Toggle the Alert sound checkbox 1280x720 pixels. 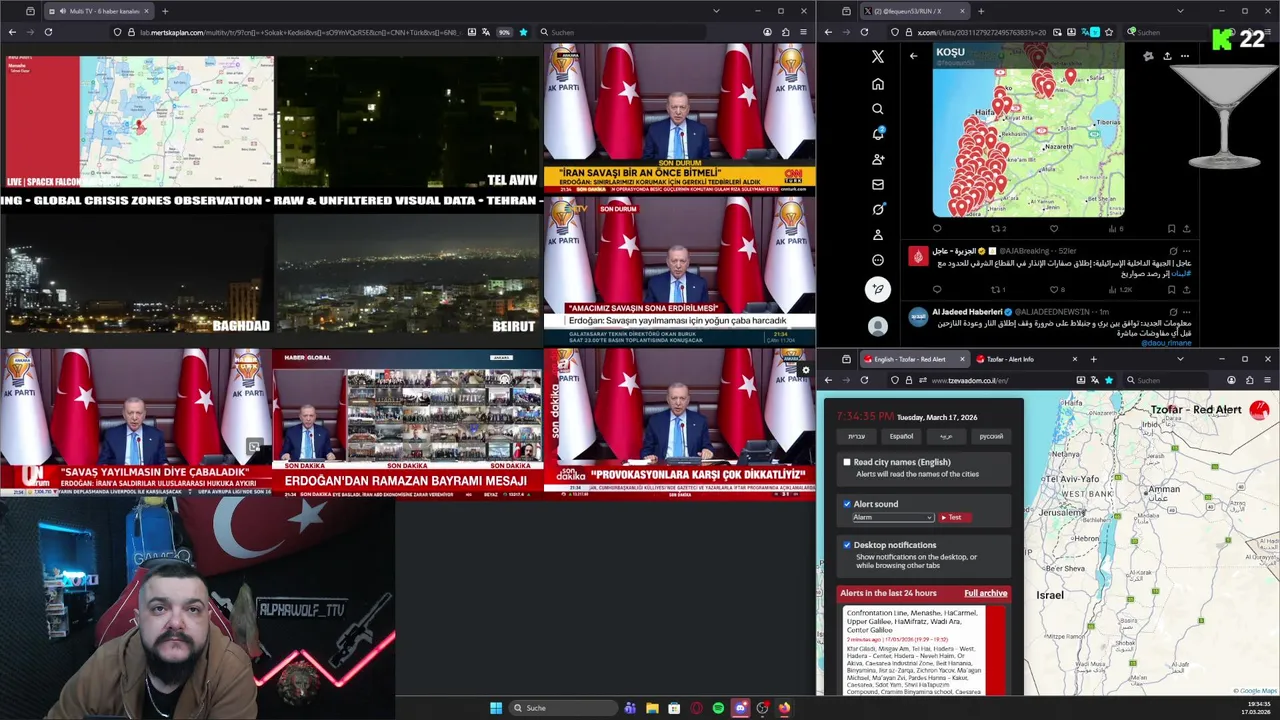(847, 504)
